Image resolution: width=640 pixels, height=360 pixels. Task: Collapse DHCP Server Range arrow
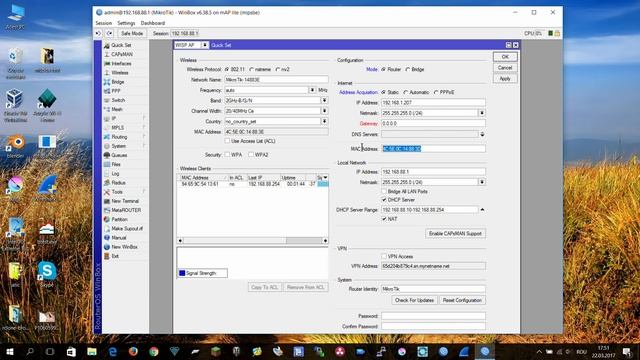482,209
